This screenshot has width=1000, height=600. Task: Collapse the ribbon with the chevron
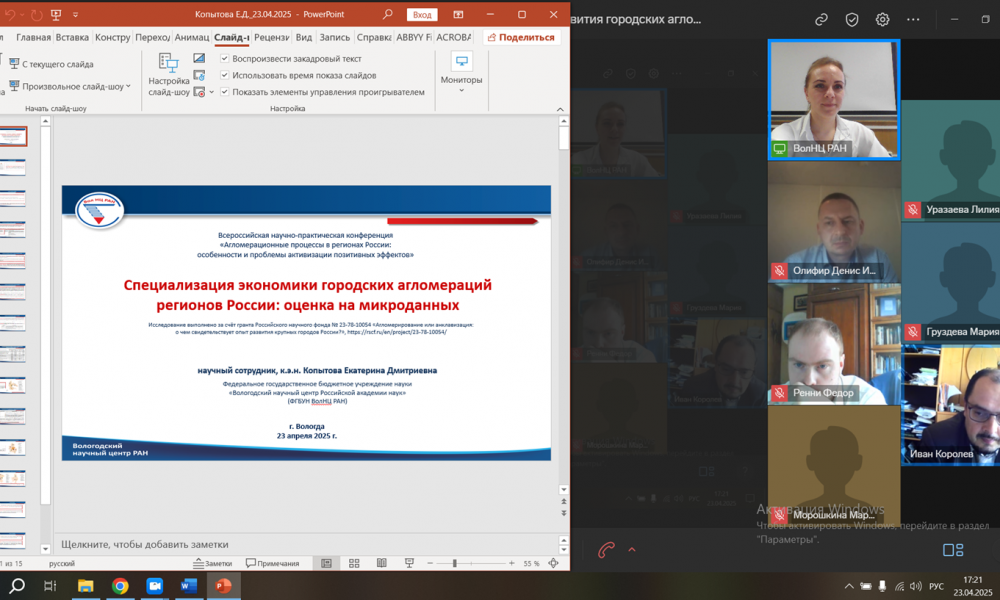(x=560, y=109)
